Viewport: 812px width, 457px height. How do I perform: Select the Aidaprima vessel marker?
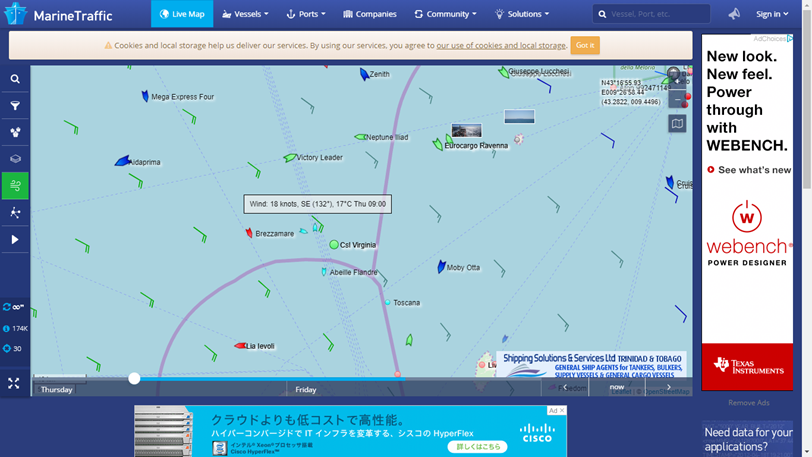tap(122, 161)
